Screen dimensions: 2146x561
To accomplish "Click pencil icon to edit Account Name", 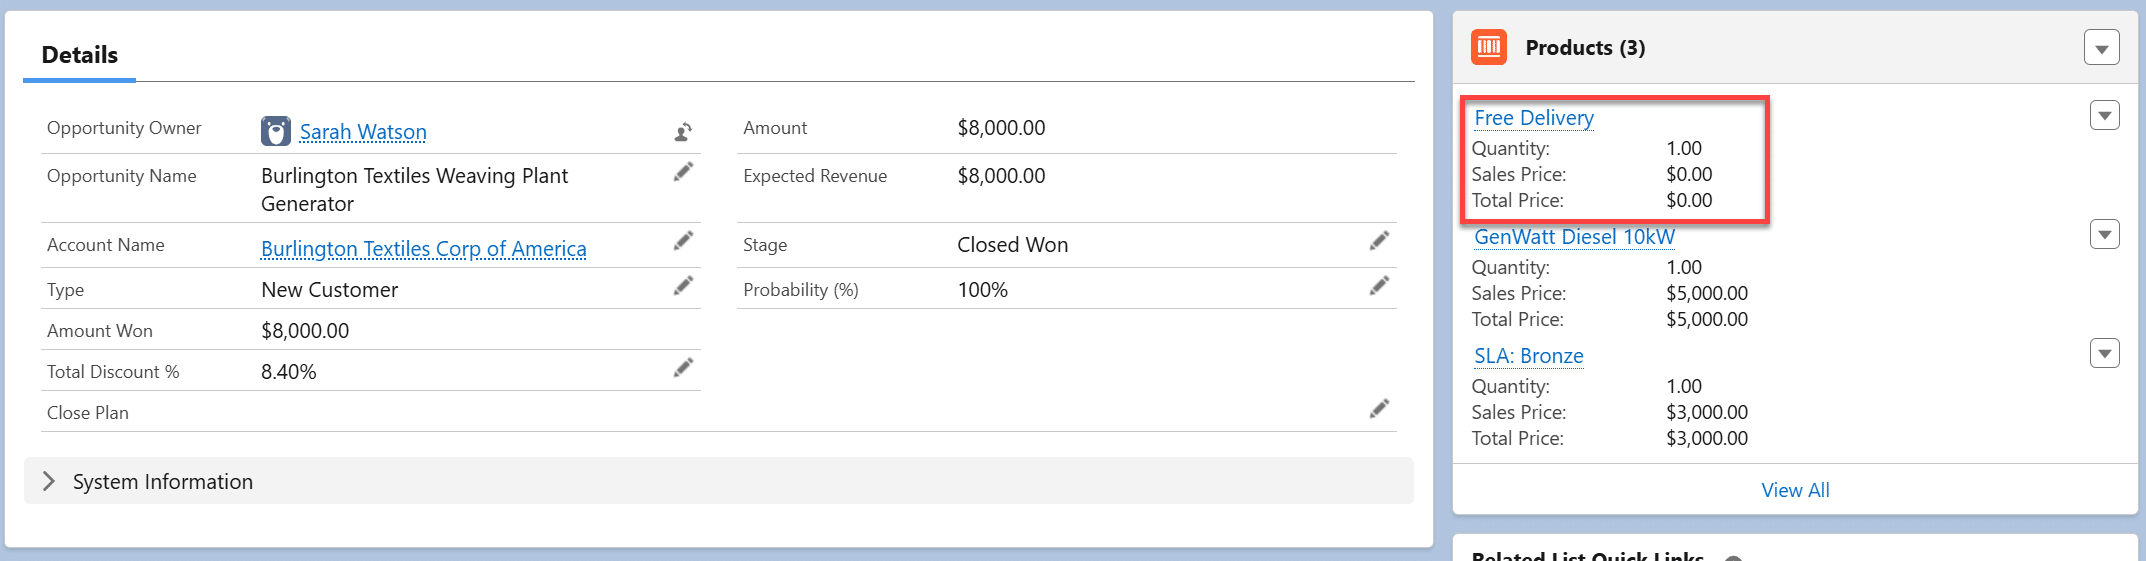I will (x=683, y=241).
